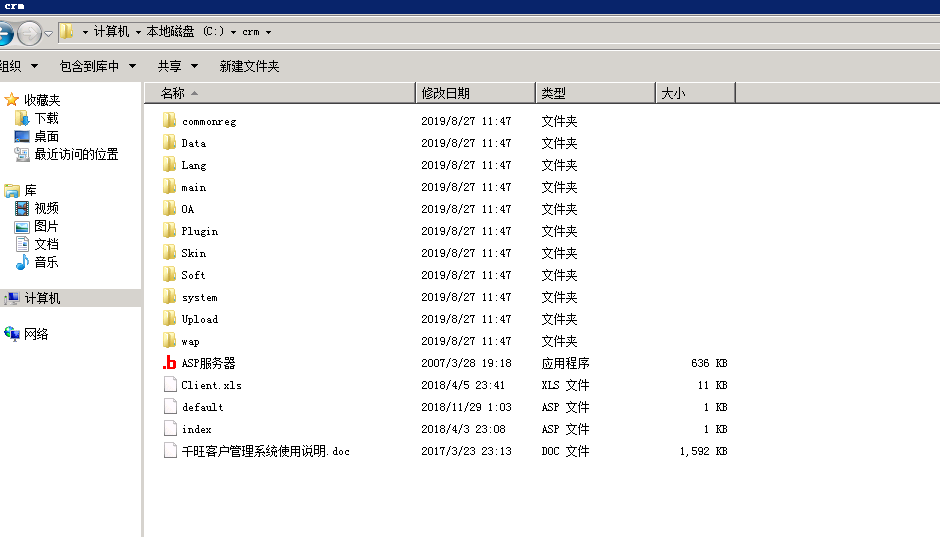Expand the arrow after 本地磁盘 (C:) in address bar
This screenshot has height=537, width=940.
coord(233,32)
